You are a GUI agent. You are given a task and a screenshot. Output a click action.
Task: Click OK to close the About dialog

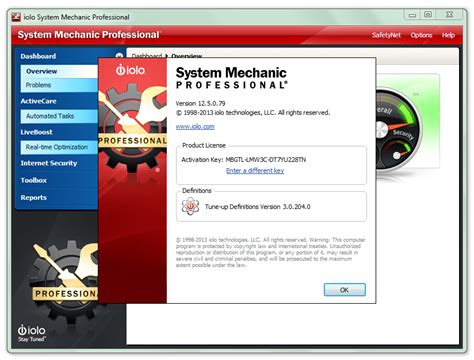(345, 290)
